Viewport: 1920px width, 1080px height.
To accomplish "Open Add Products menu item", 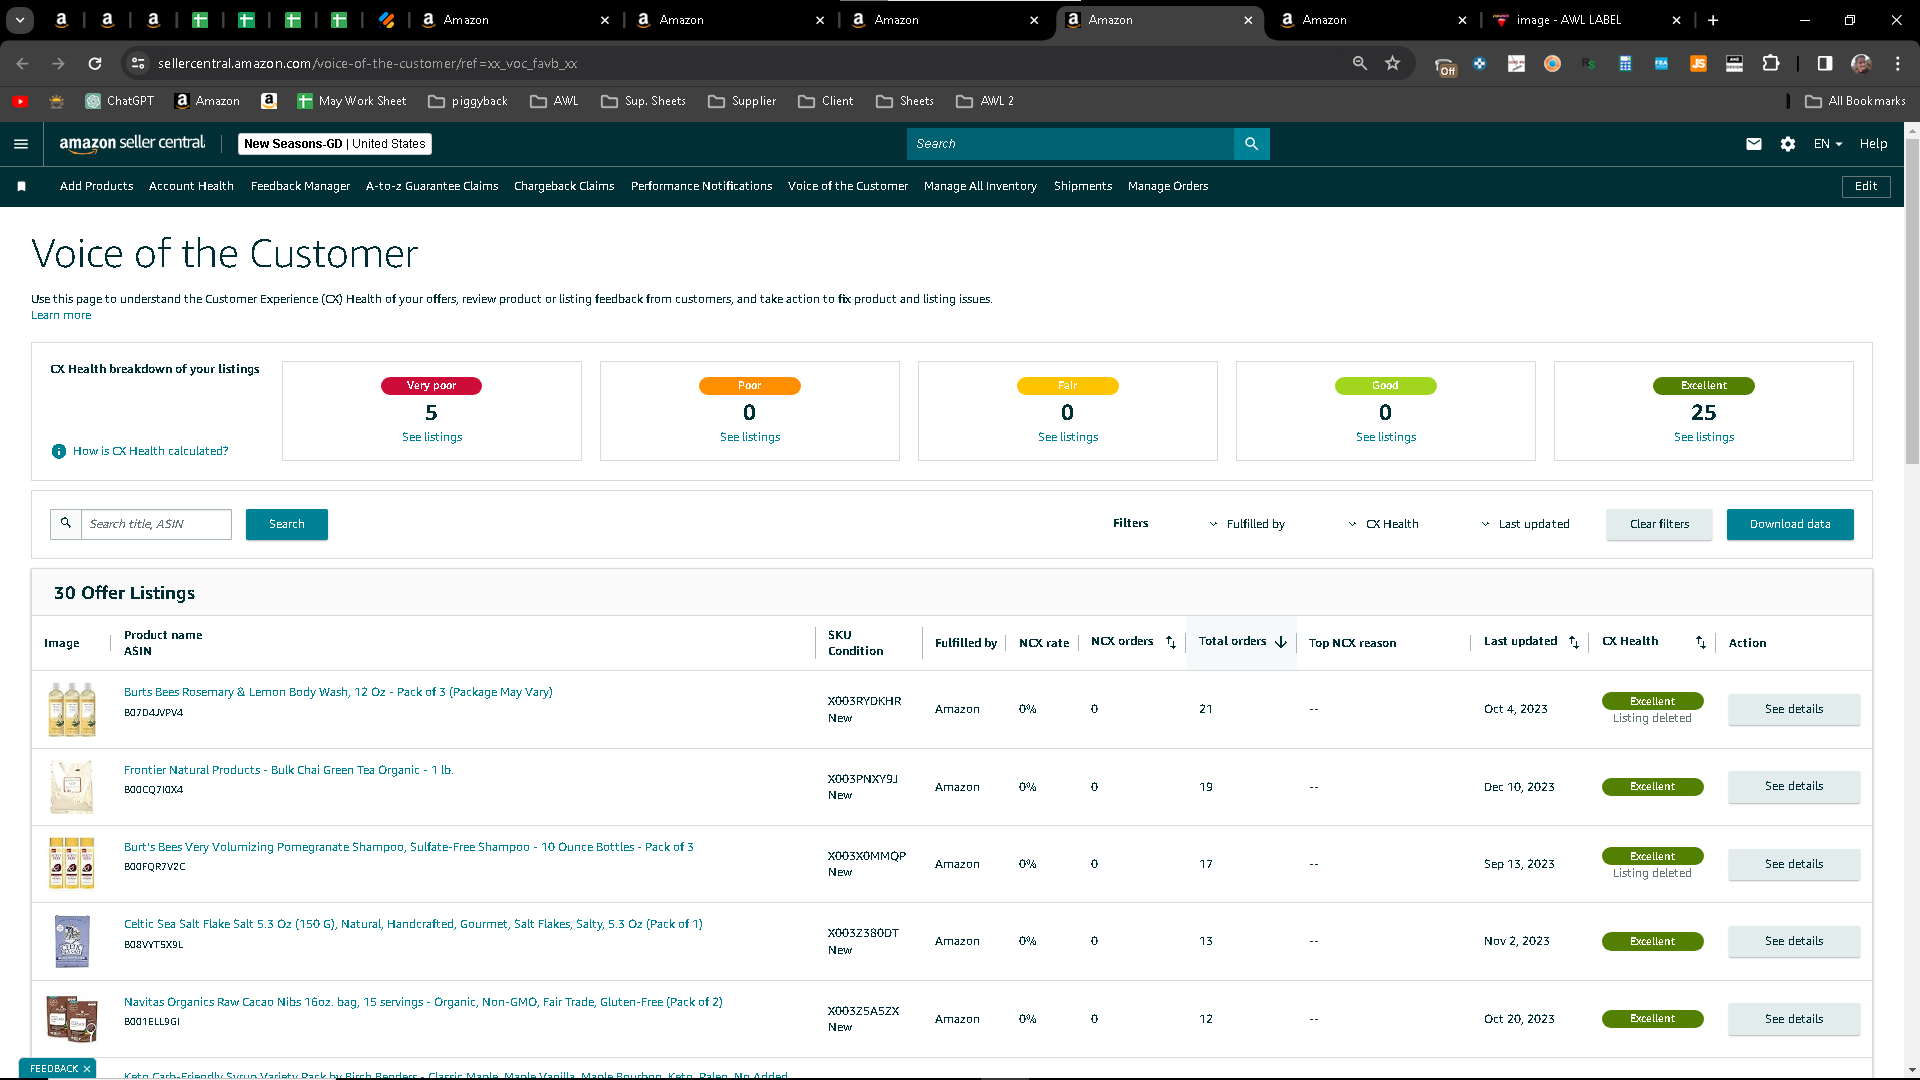I will [96, 186].
